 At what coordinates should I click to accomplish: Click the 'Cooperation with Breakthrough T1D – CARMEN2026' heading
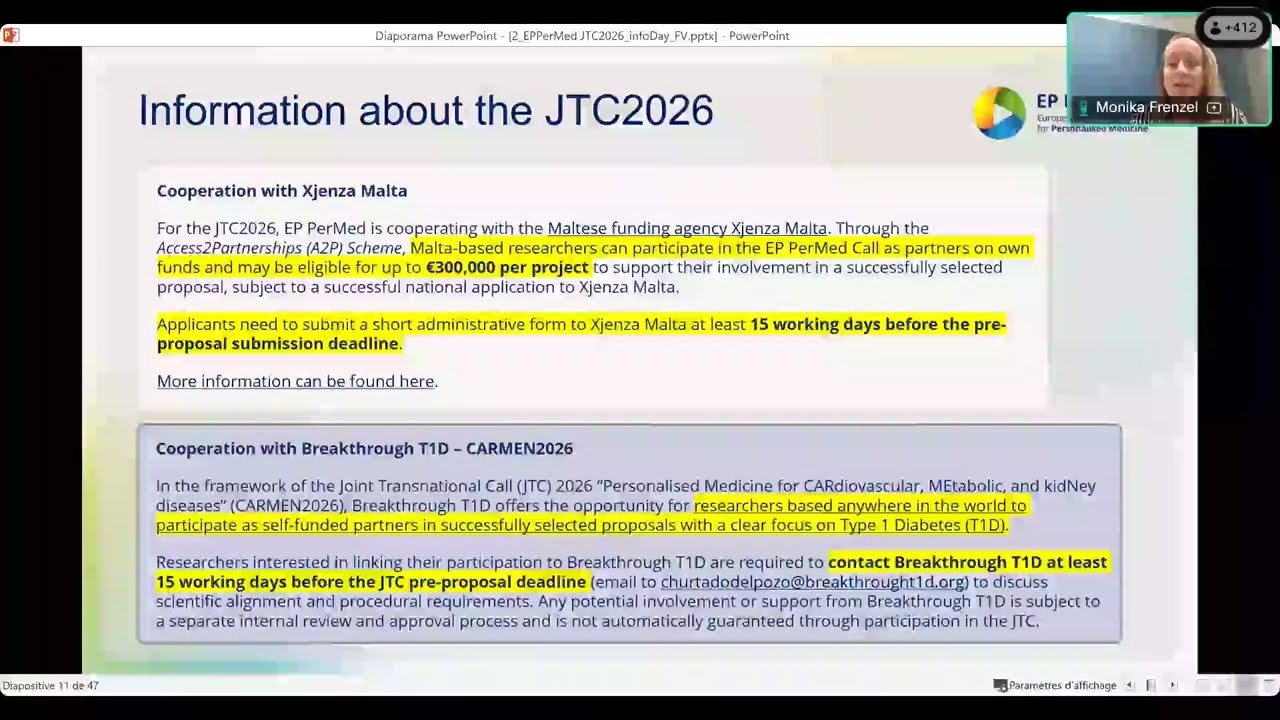click(x=364, y=449)
